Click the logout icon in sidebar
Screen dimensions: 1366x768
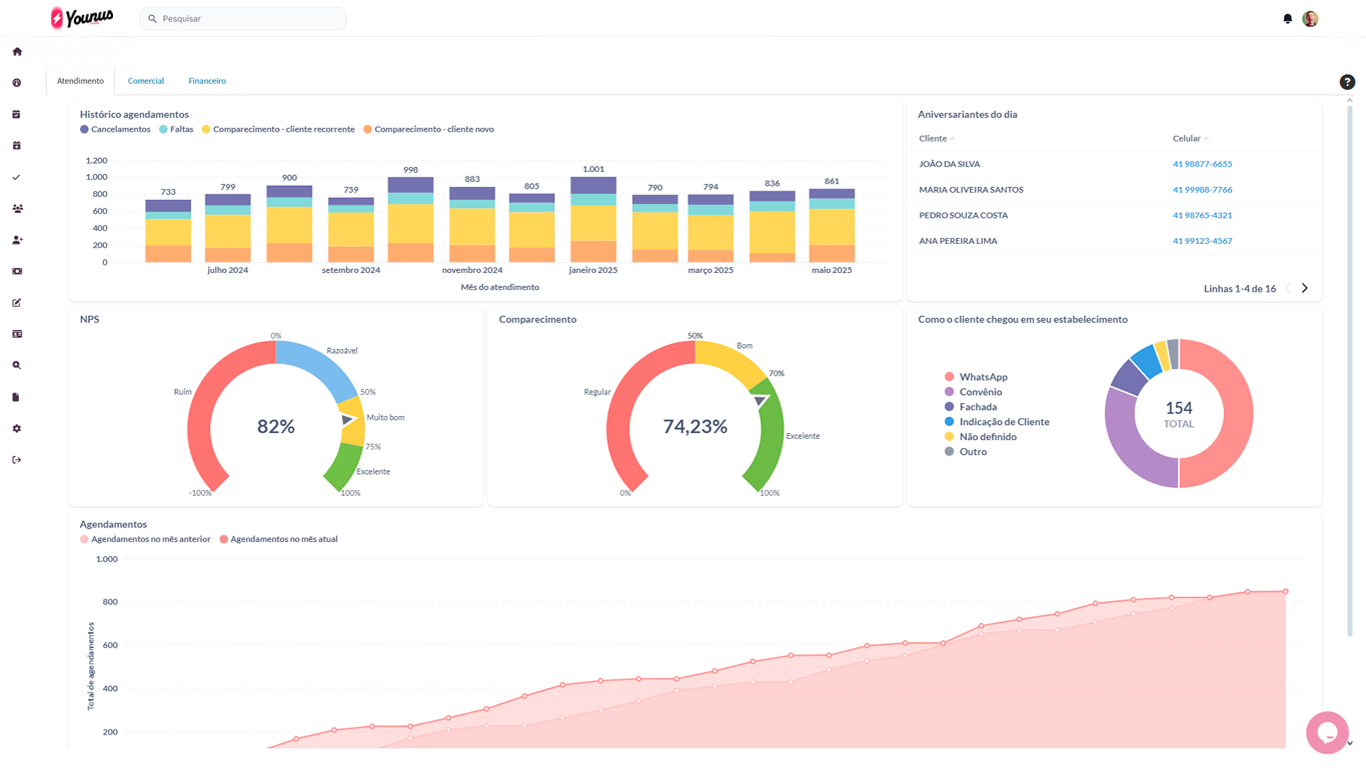[17, 460]
